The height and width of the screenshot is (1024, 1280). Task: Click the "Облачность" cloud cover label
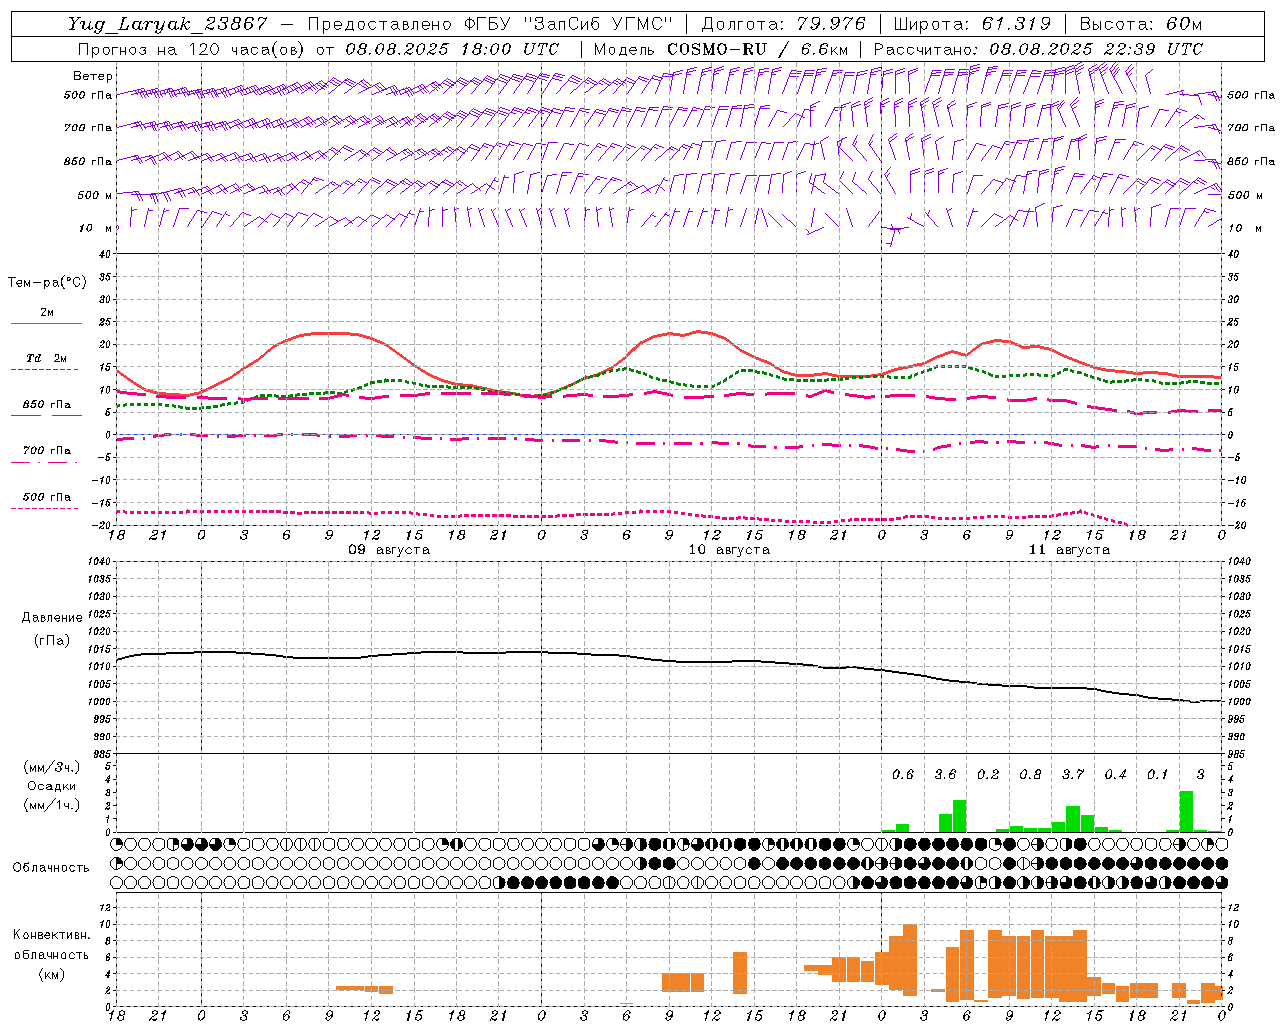[x=51, y=868]
